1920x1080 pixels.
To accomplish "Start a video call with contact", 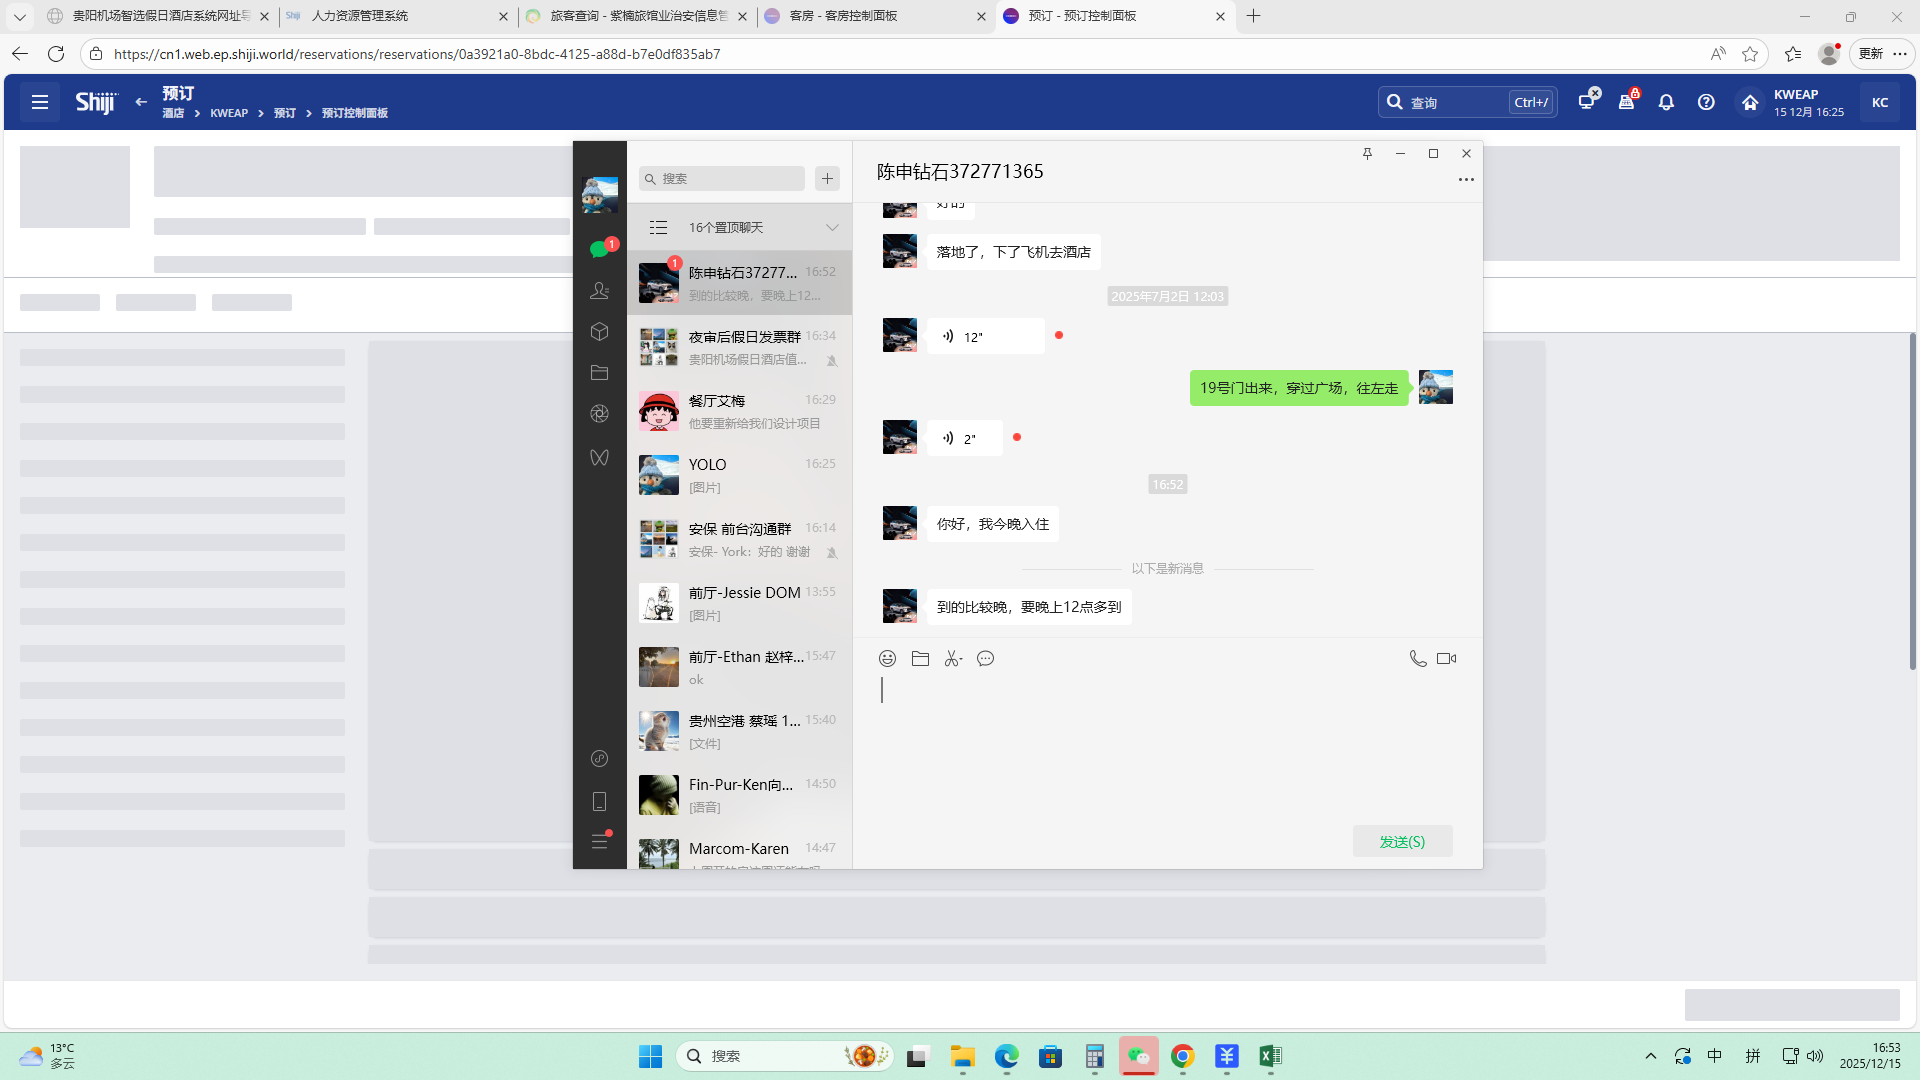I will coord(1446,659).
